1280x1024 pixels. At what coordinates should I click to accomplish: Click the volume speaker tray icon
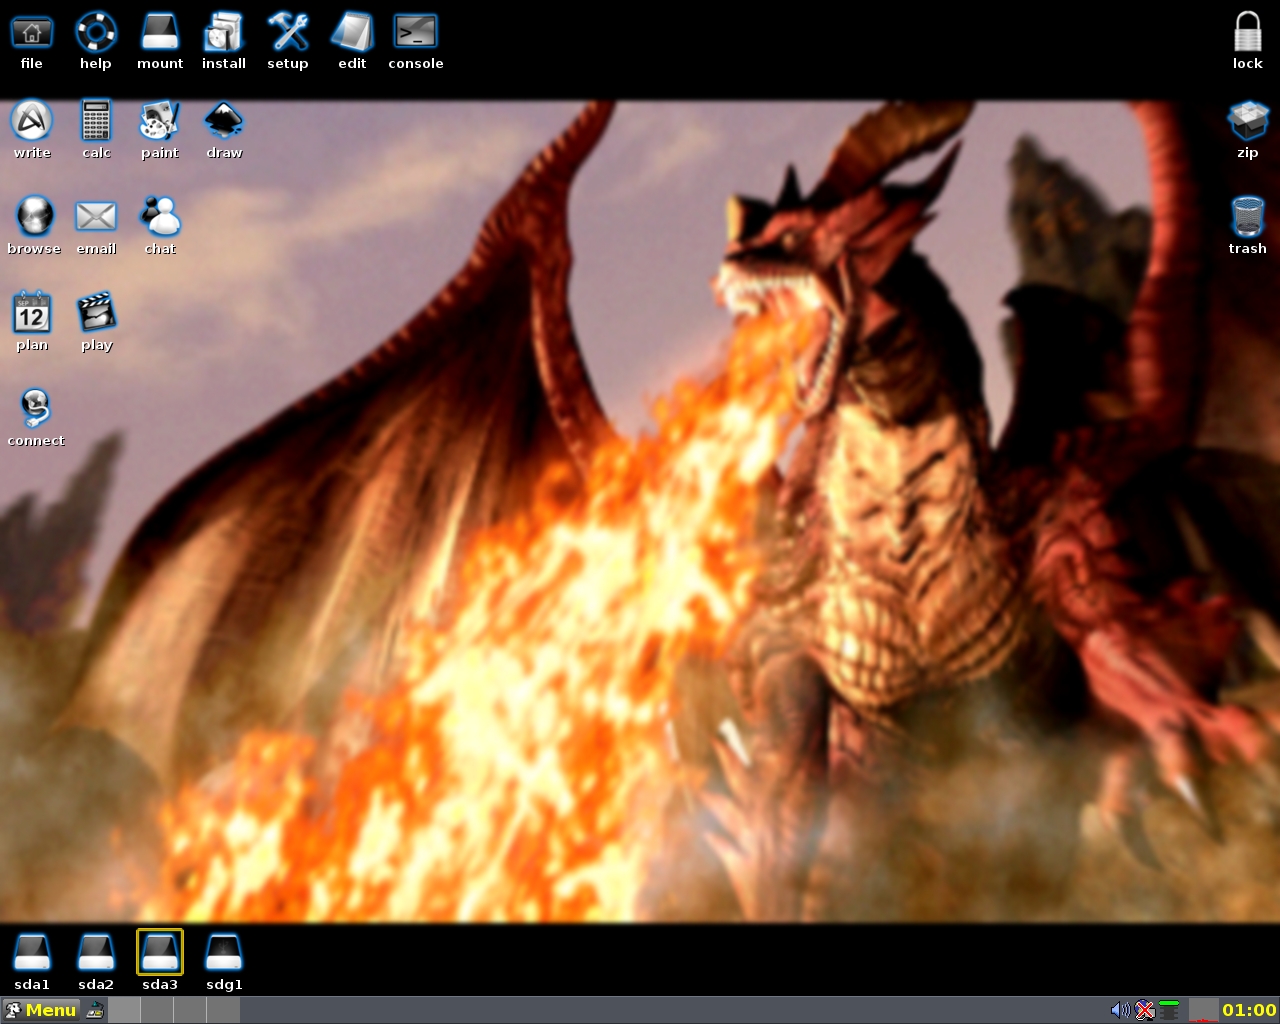[1120, 1010]
